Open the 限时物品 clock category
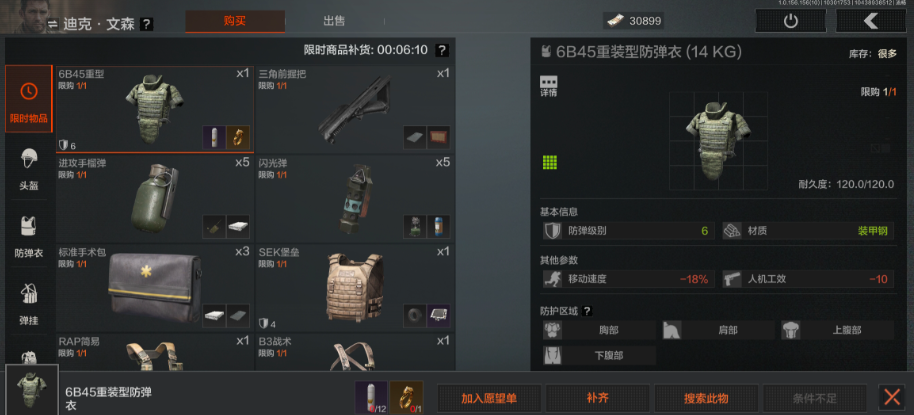The height and width of the screenshot is (415, 914). point(29,99)
